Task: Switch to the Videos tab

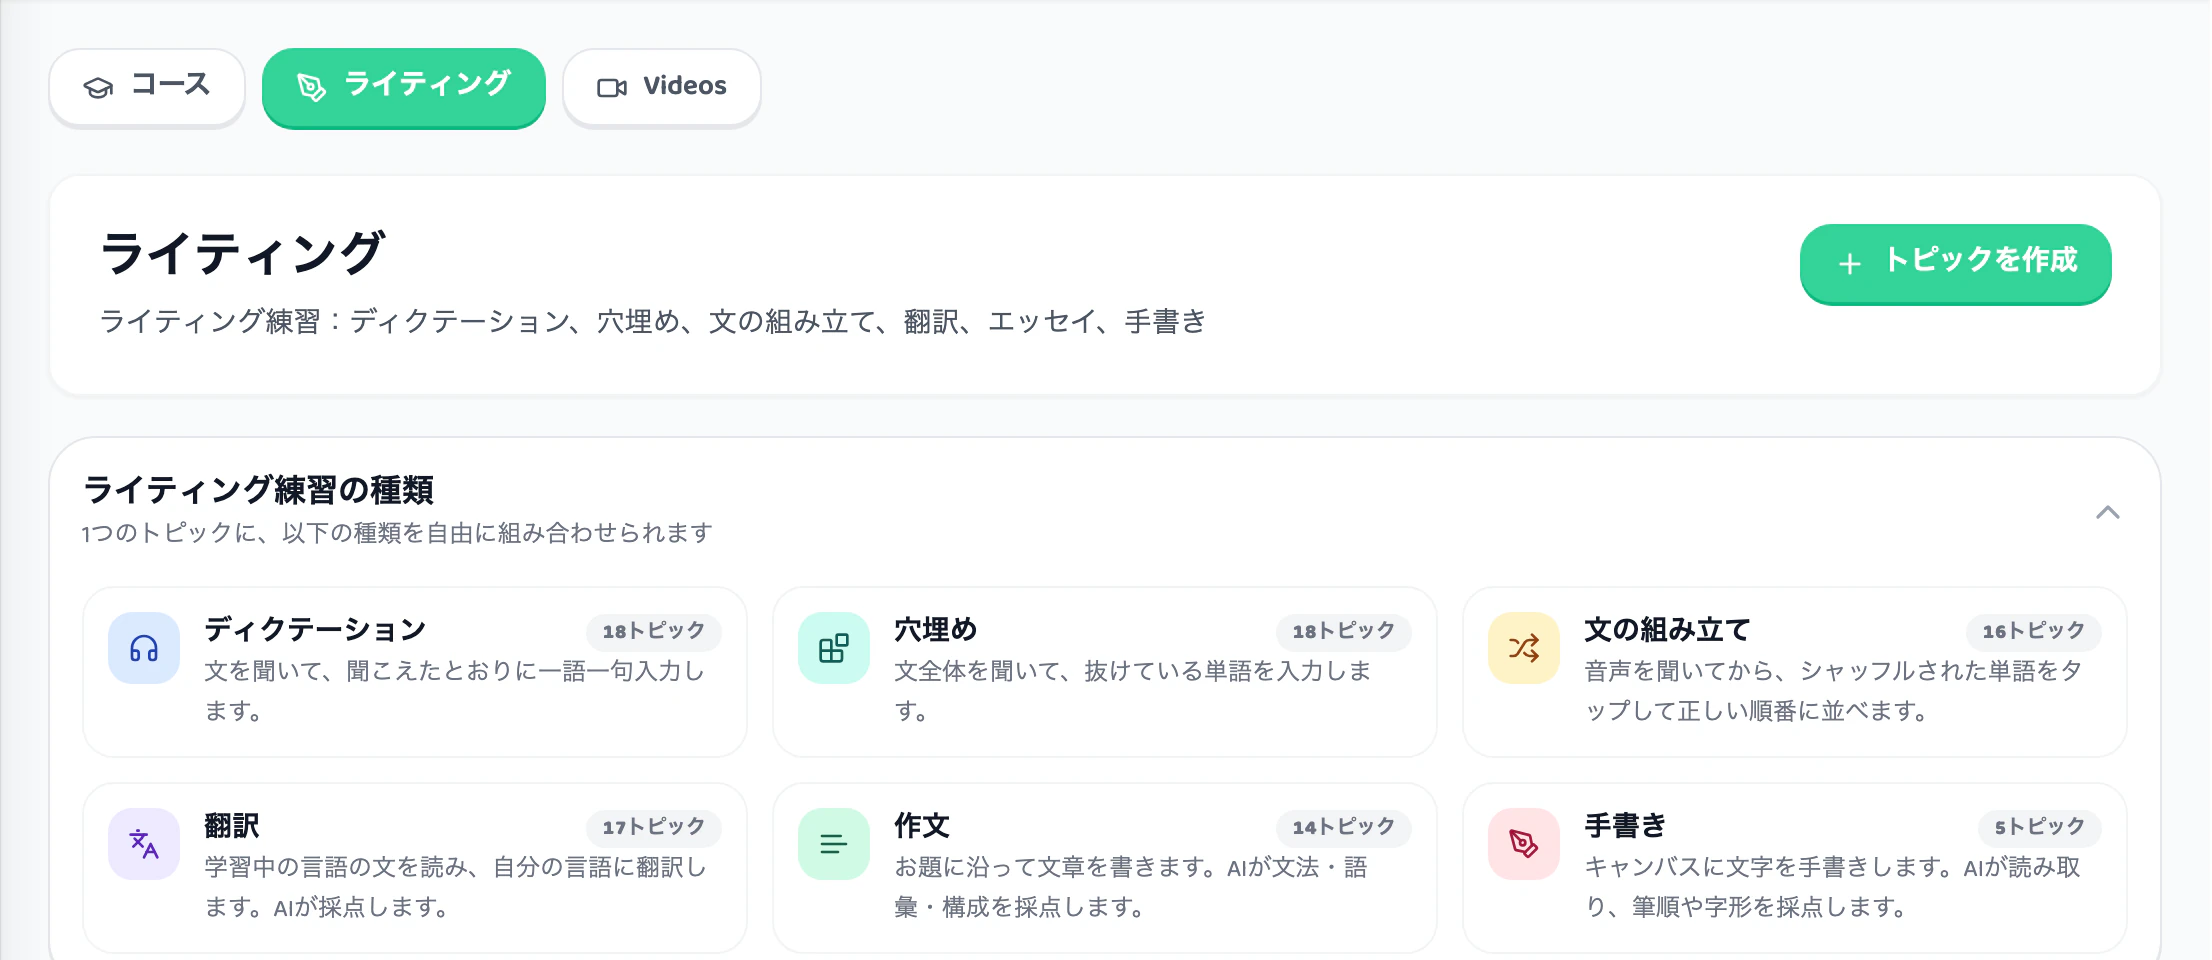Action: click(x=662, y=87)
